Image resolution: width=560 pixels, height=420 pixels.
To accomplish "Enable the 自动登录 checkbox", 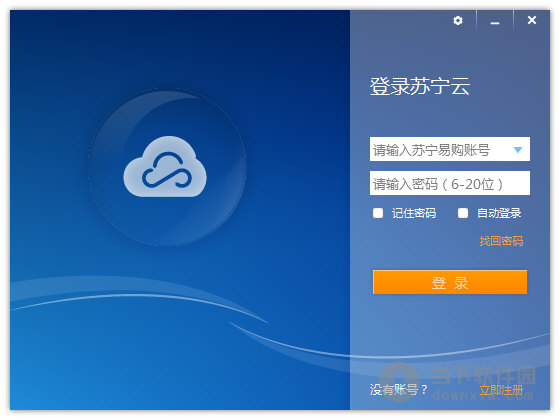I will [x=463, y=213].
